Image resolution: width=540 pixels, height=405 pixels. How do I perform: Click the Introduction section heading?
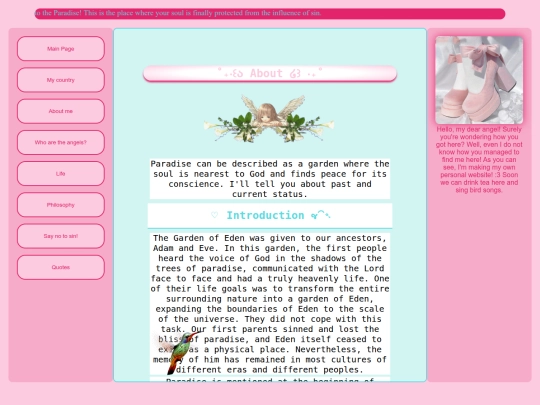click(270, 216)
